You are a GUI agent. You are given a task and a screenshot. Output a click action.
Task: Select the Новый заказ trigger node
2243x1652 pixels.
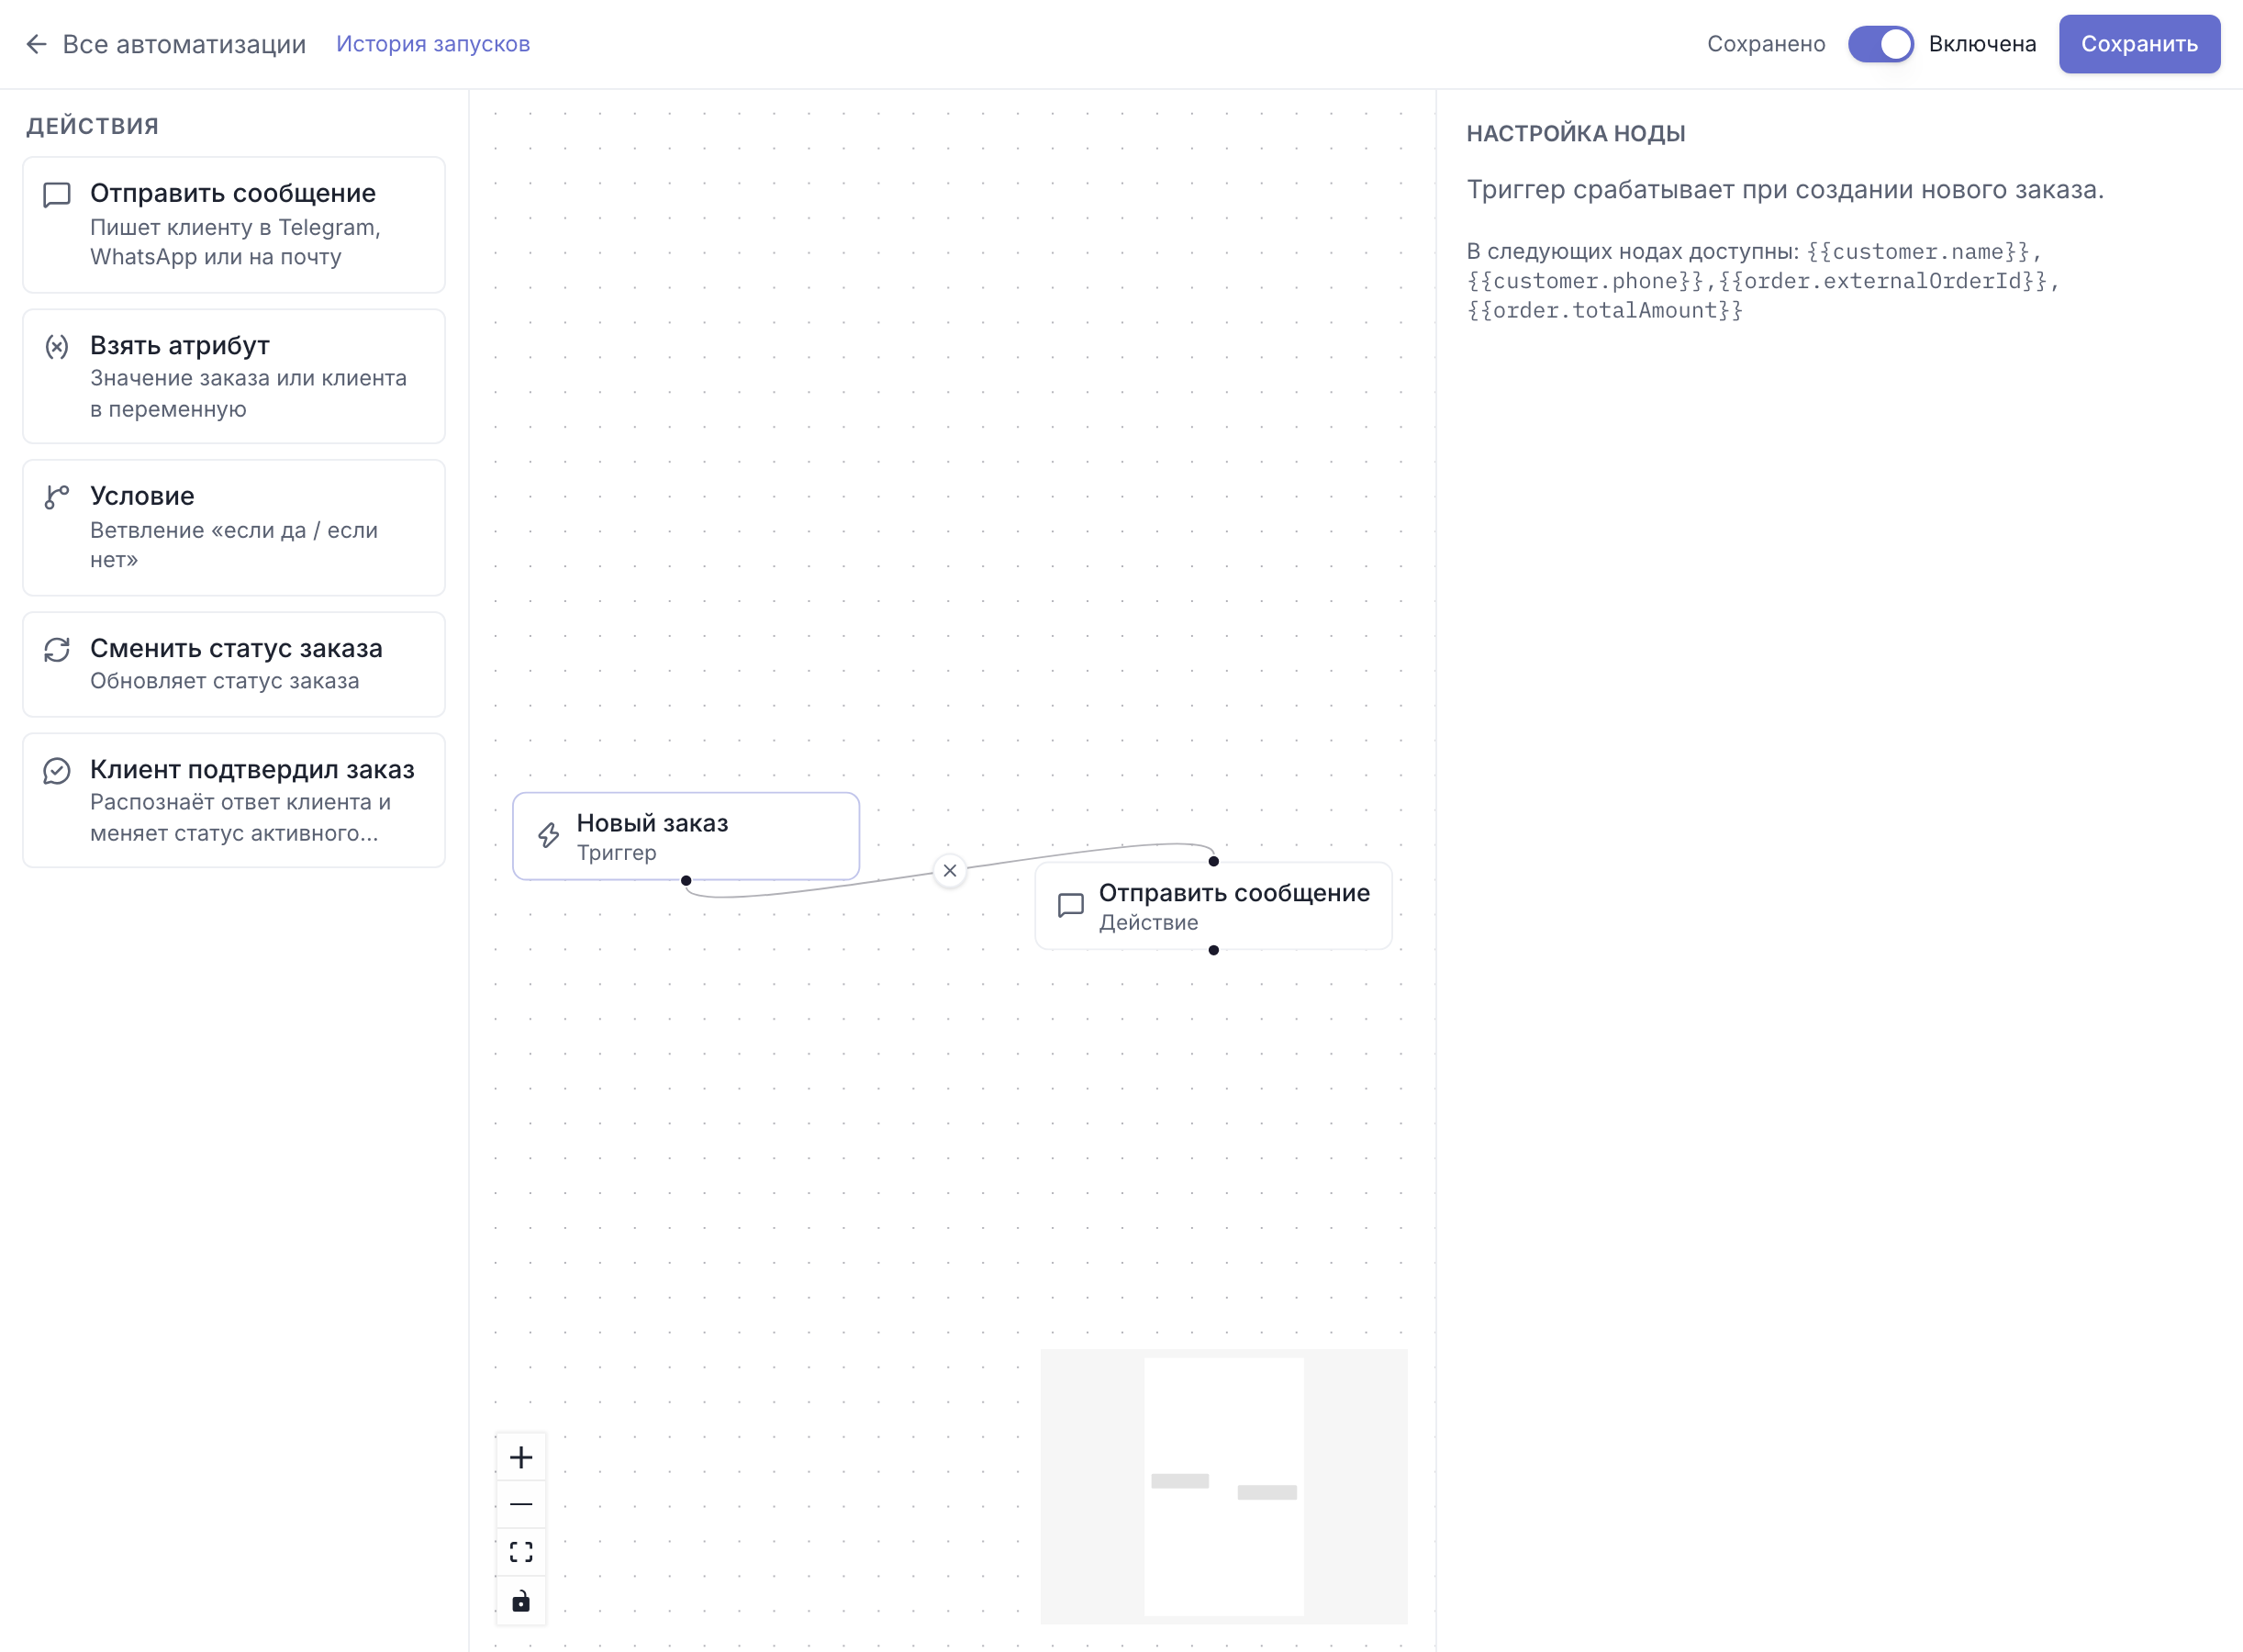click(x=686, y=836)
